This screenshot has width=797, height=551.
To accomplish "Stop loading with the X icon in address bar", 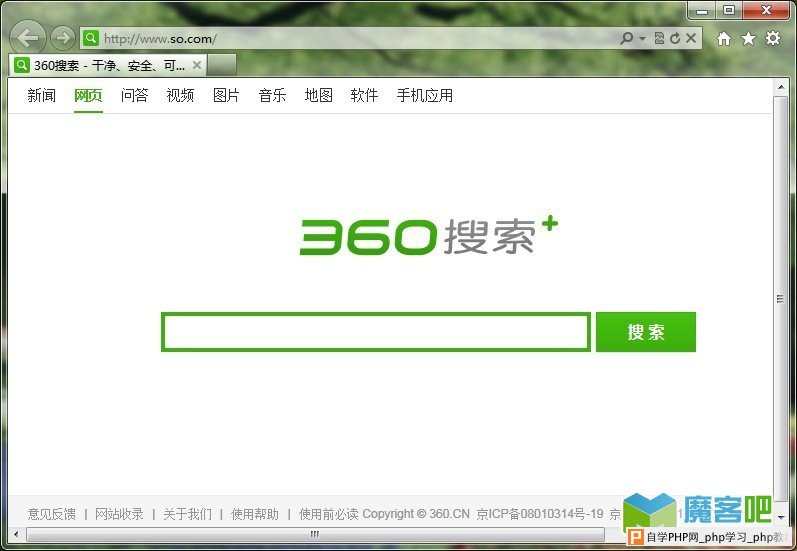I will point(691,38).
